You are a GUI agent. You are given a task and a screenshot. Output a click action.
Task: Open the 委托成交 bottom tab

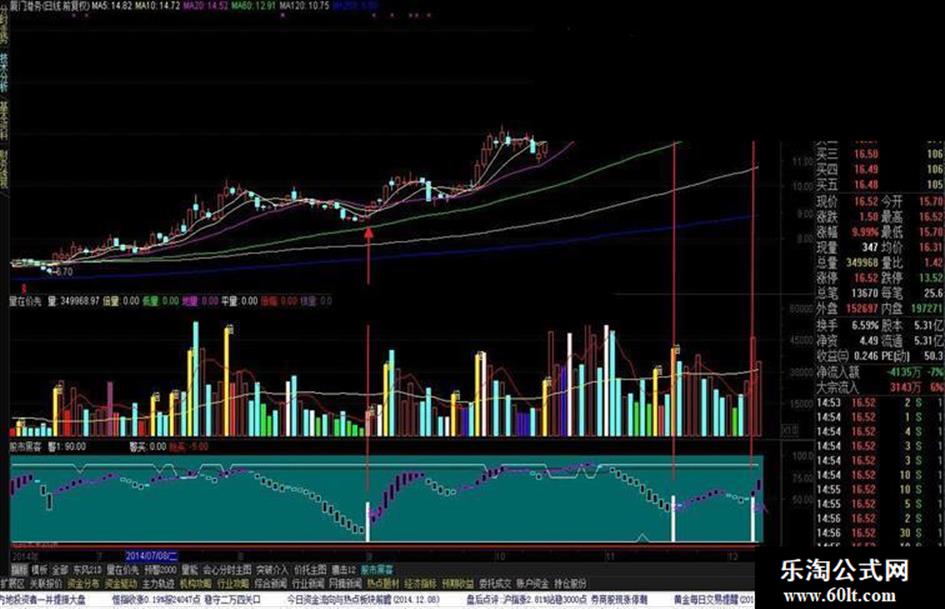[x=495, y=584]
